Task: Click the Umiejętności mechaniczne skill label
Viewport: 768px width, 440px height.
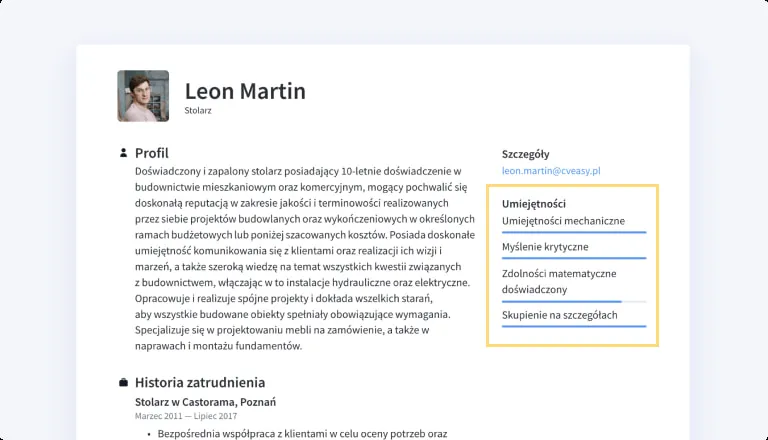Action: coord(563,220)
